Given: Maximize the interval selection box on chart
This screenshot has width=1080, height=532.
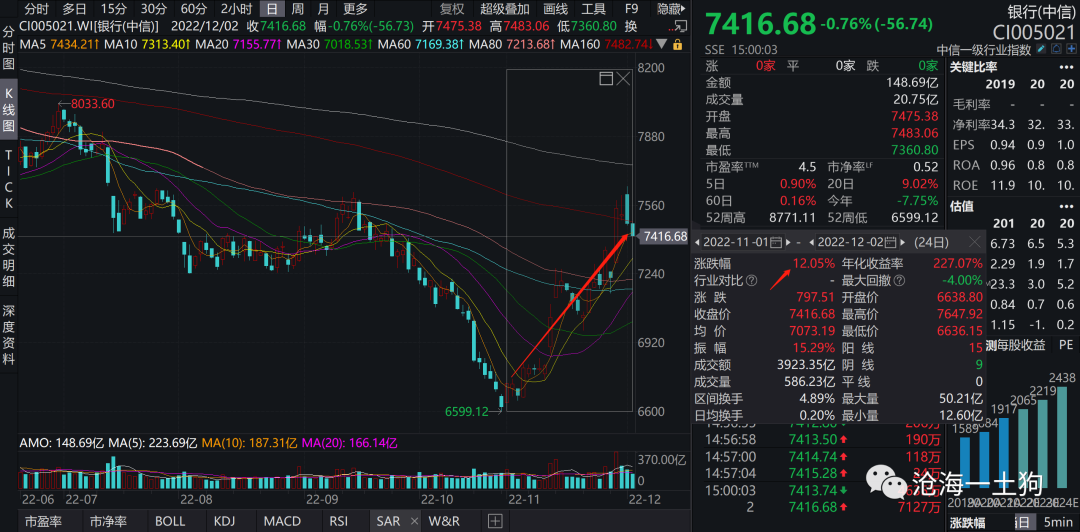Looking at the screenshot, I should pyautogui.click(x=605, y=78).
